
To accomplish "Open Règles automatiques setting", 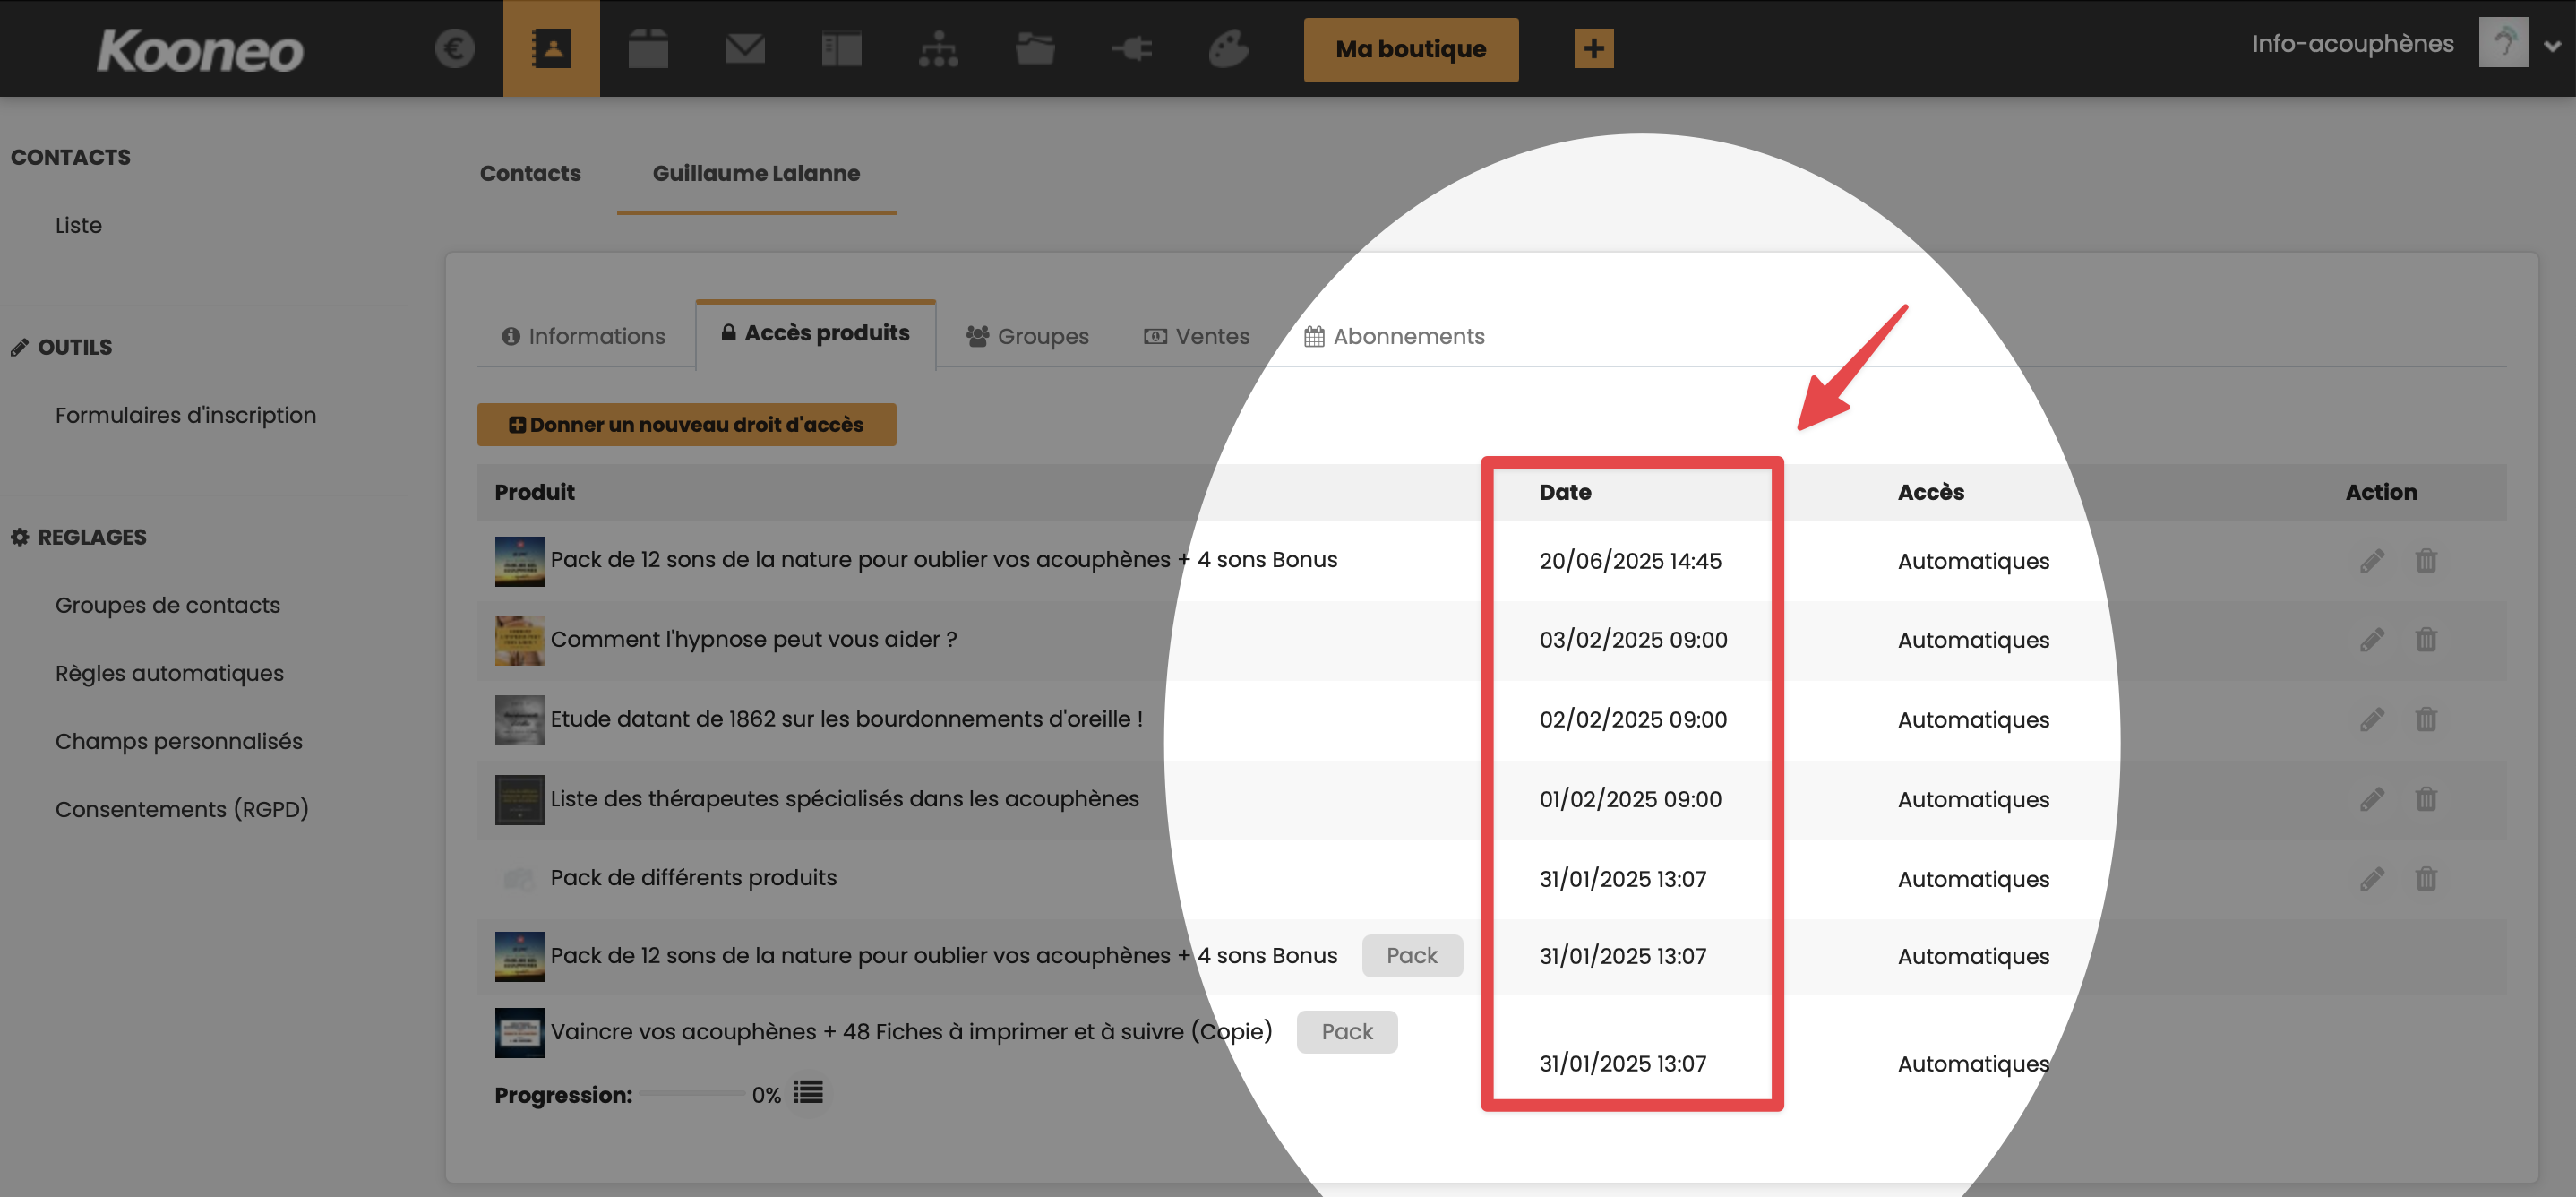I will [x=170, y=673].
